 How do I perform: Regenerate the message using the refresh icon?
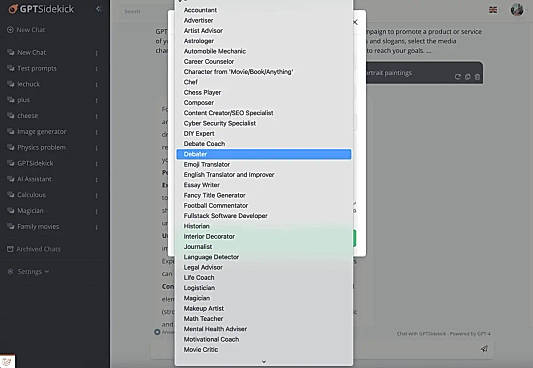(x=458, y=77)
